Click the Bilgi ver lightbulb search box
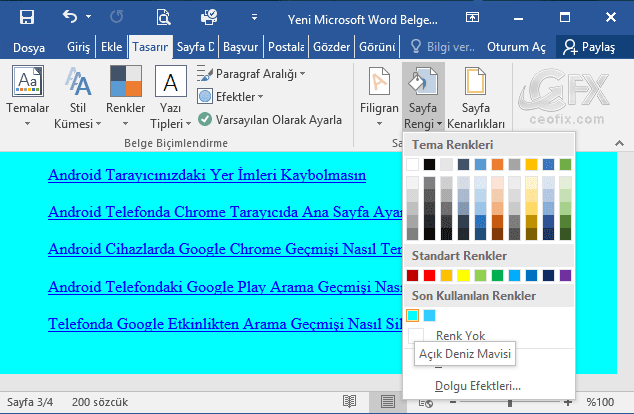 coord(442,47)
